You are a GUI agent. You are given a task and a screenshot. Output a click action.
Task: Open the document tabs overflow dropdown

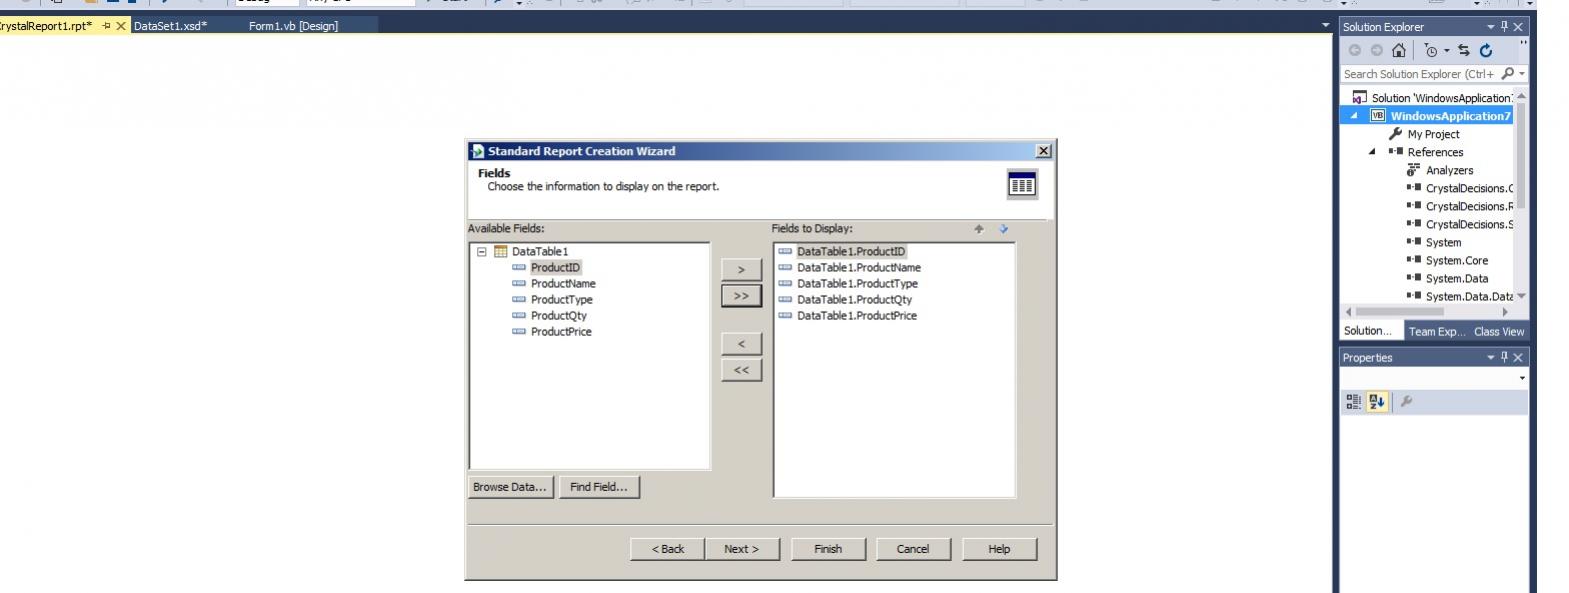tap(1326, 25)
